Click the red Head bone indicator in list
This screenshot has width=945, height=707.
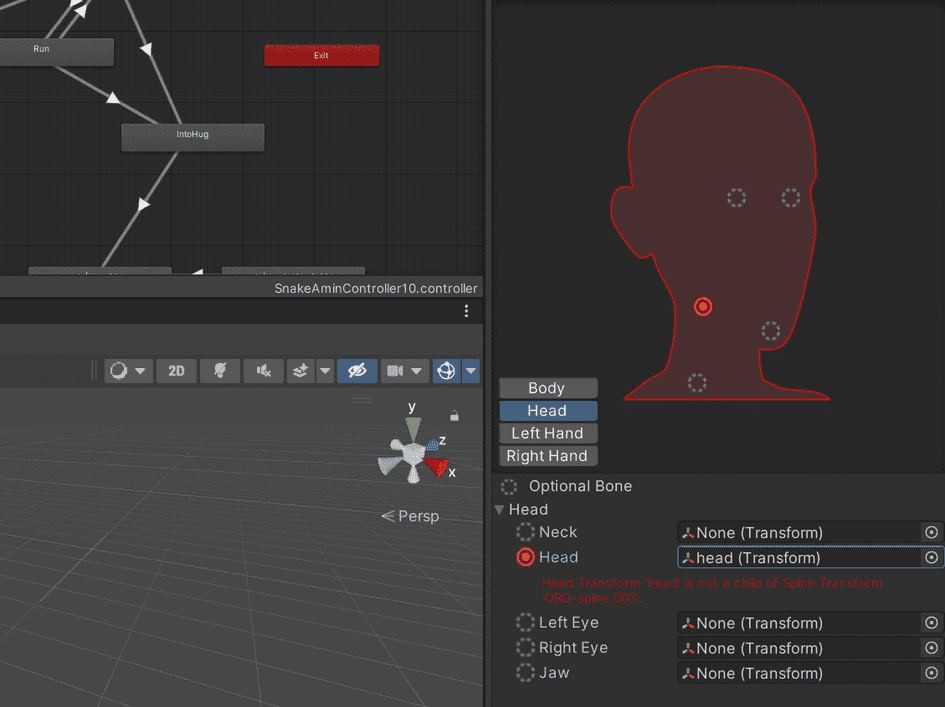tap(526, 557)
